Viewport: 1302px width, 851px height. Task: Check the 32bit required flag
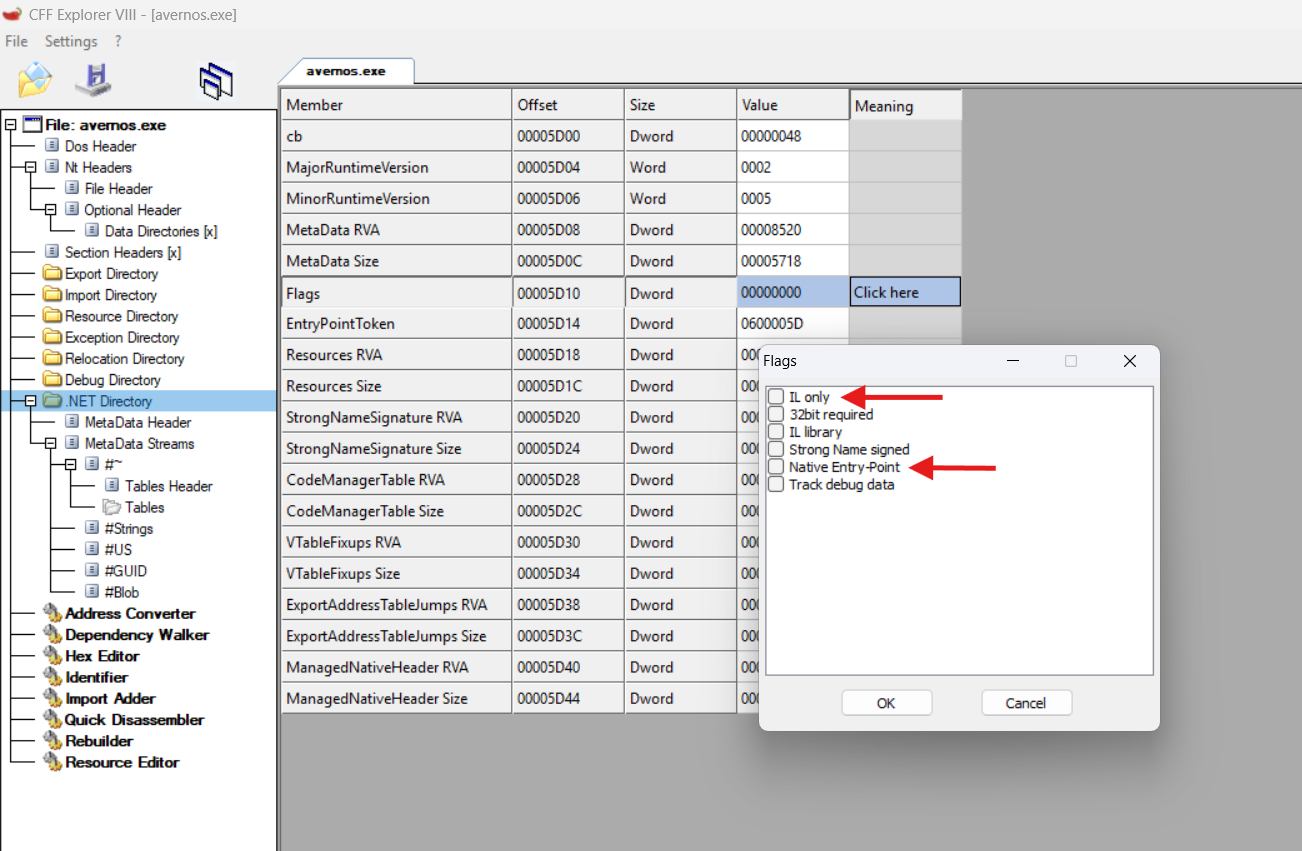pyautogui.click(x=776, y=413)
